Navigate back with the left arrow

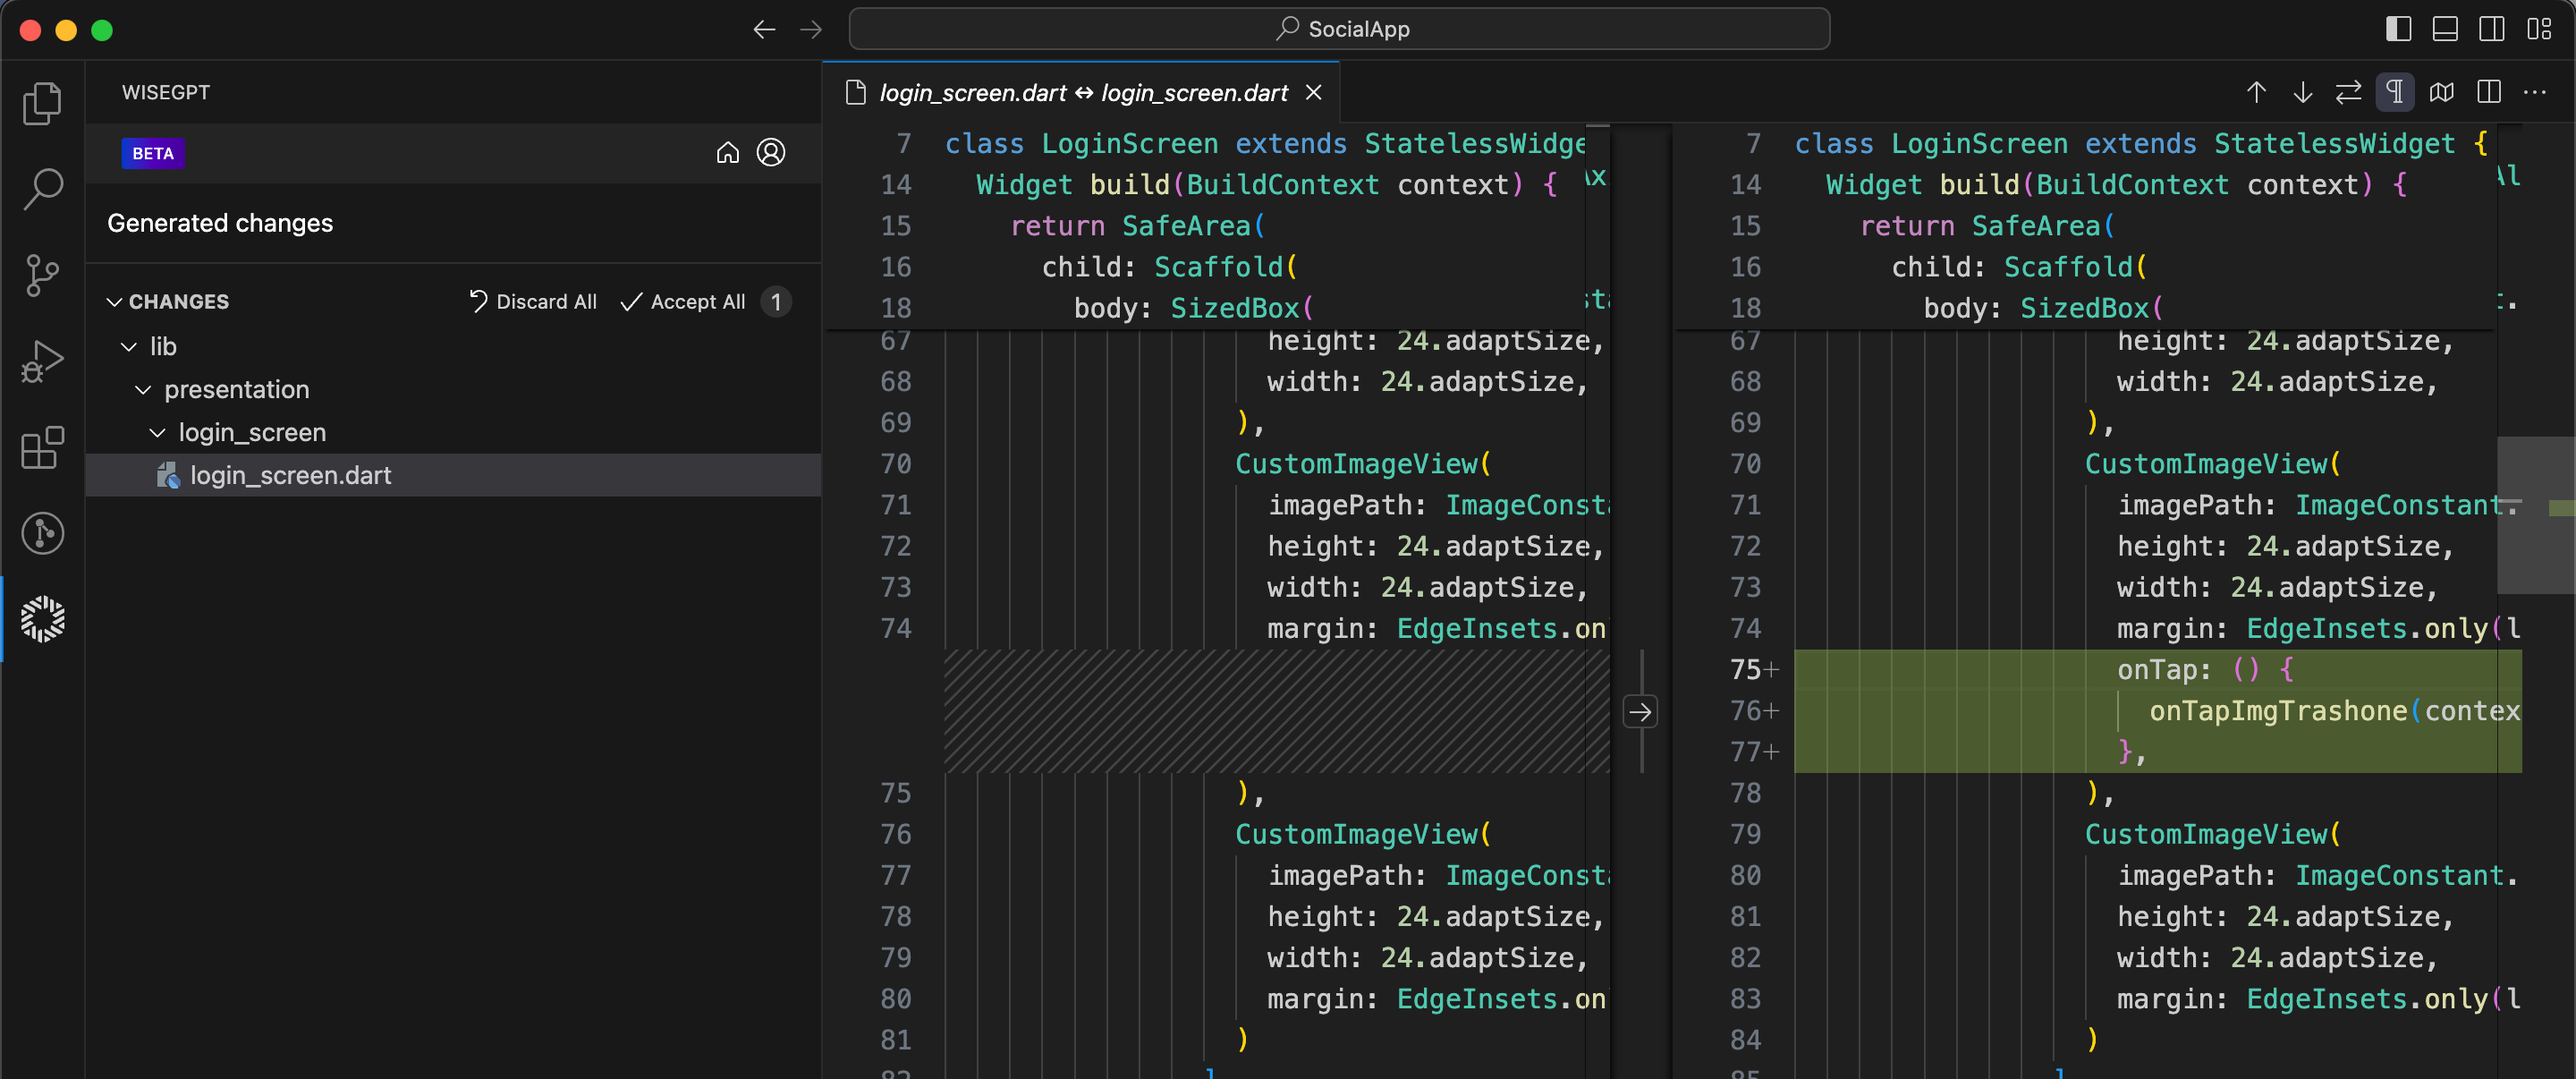pos(764,29)
